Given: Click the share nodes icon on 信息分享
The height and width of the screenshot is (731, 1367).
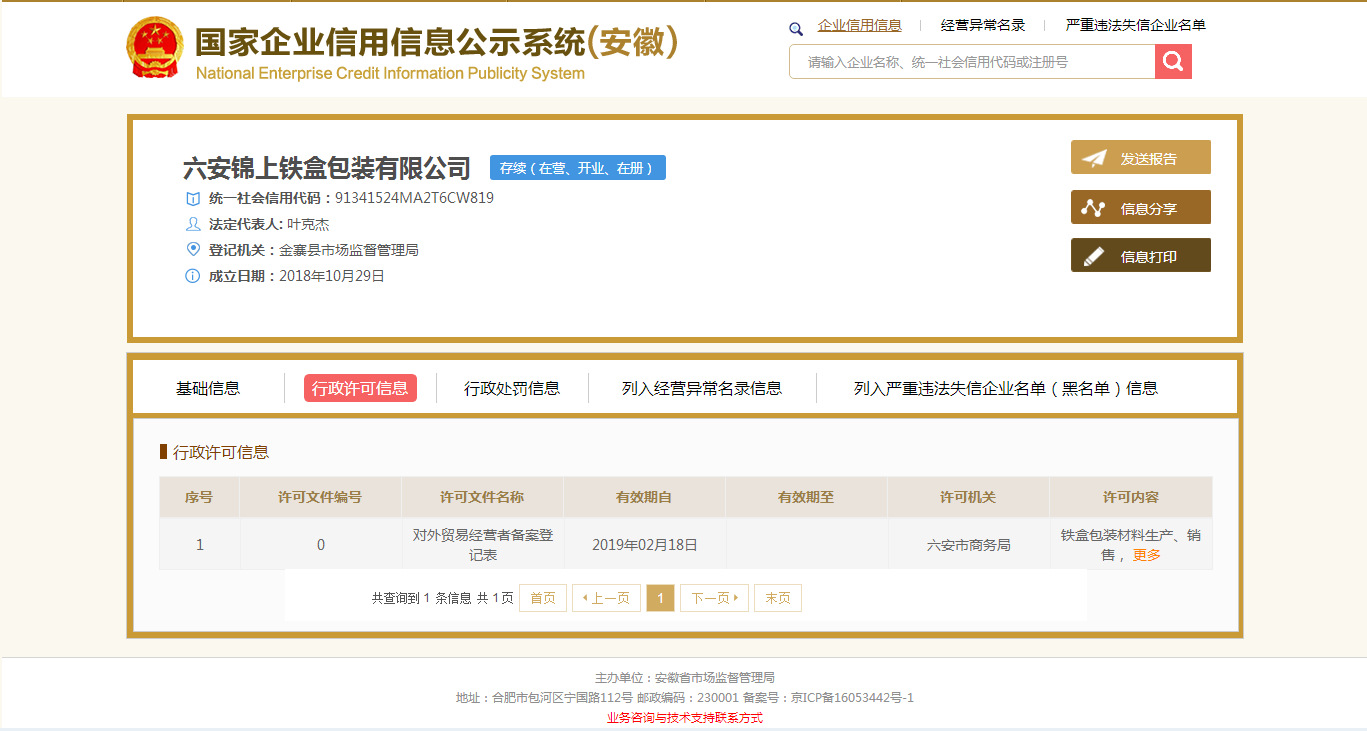Looking at the screenshot, I should (x=1094, y=208).
